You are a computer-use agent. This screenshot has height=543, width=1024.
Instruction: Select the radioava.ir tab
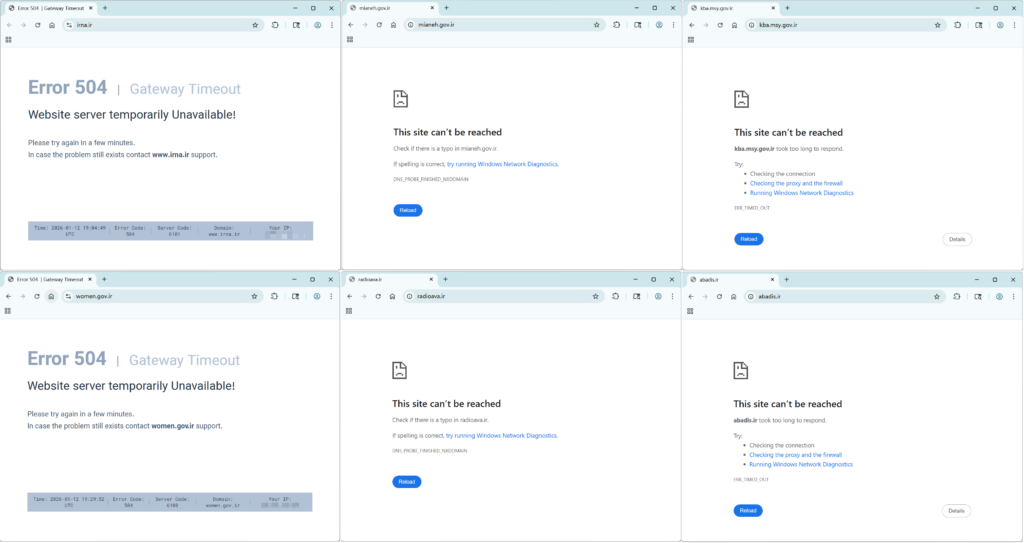coord(385,279)
